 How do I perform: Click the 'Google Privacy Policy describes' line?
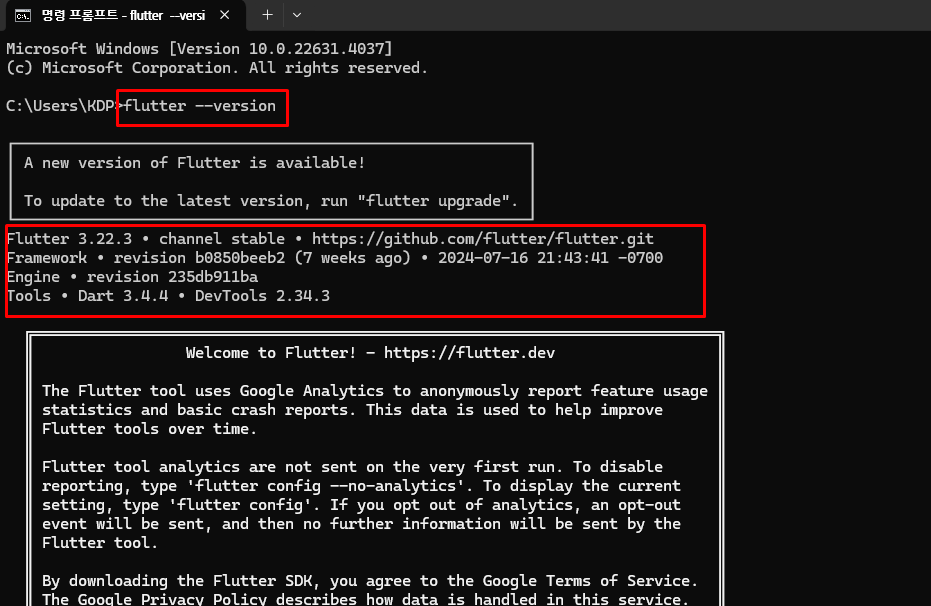[365, 599]
